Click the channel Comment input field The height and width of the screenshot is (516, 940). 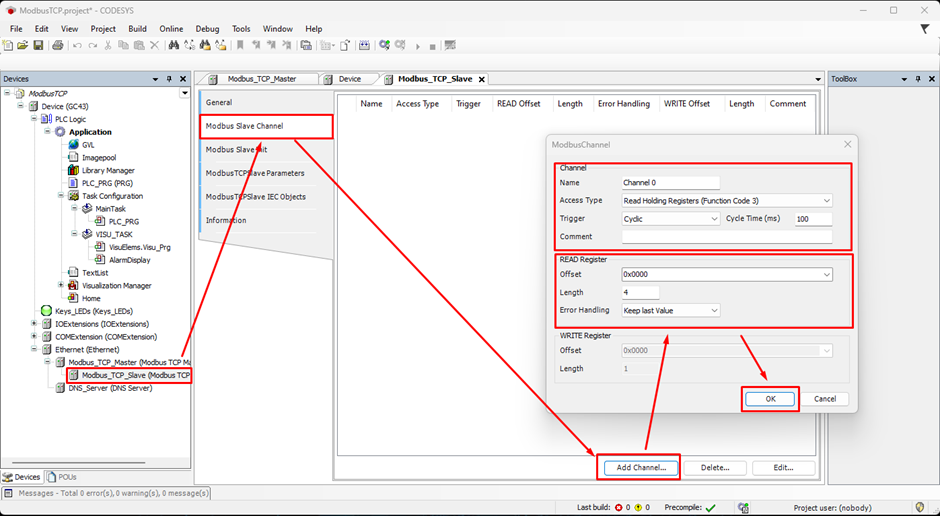(x=727, y=237)
